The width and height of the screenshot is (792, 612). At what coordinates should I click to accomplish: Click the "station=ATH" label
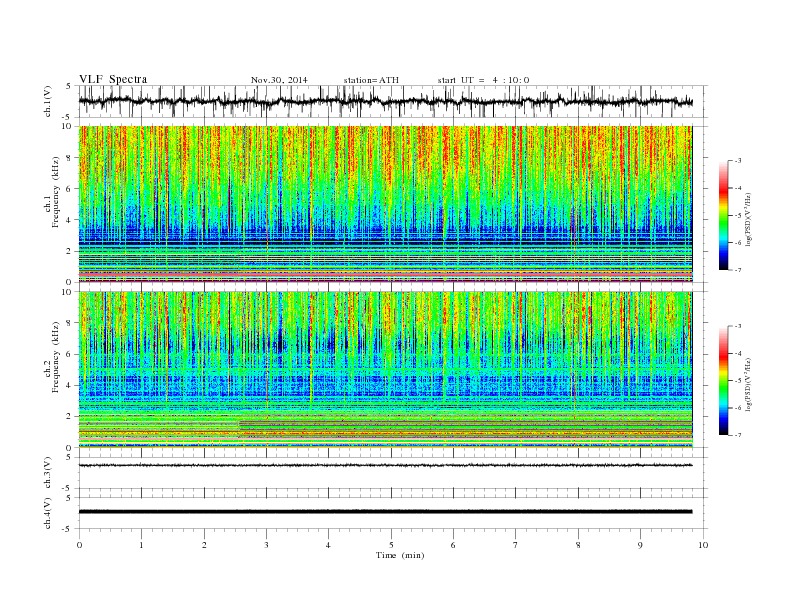point(371,80)
